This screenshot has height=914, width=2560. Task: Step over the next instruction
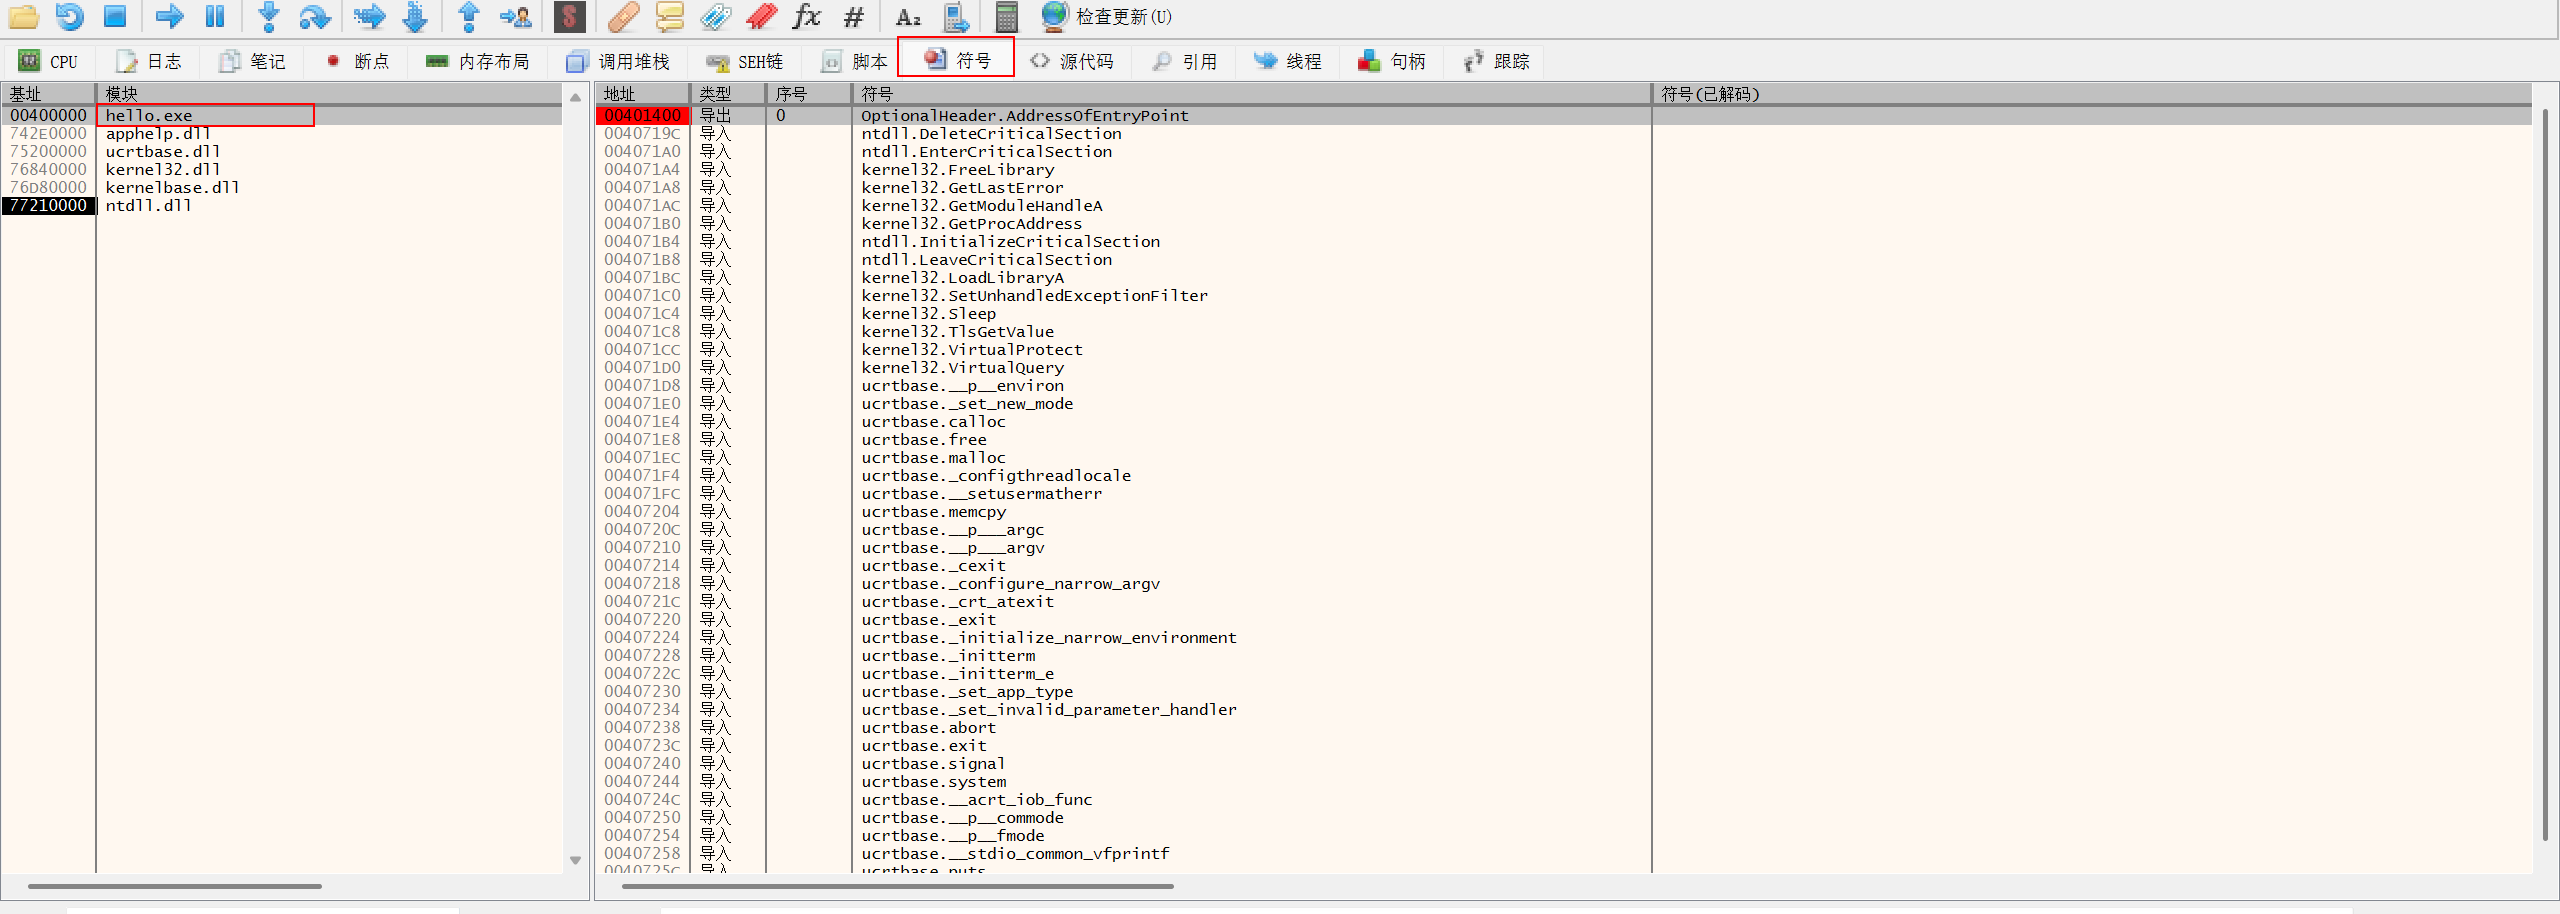click(314, 16)
